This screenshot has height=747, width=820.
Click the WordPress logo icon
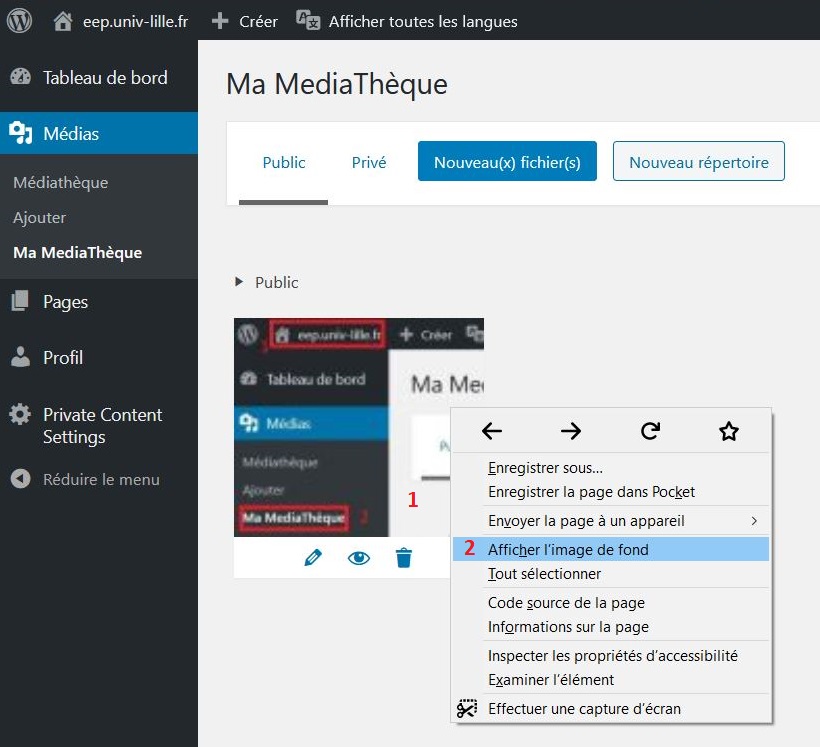click(x=20, y=20)
